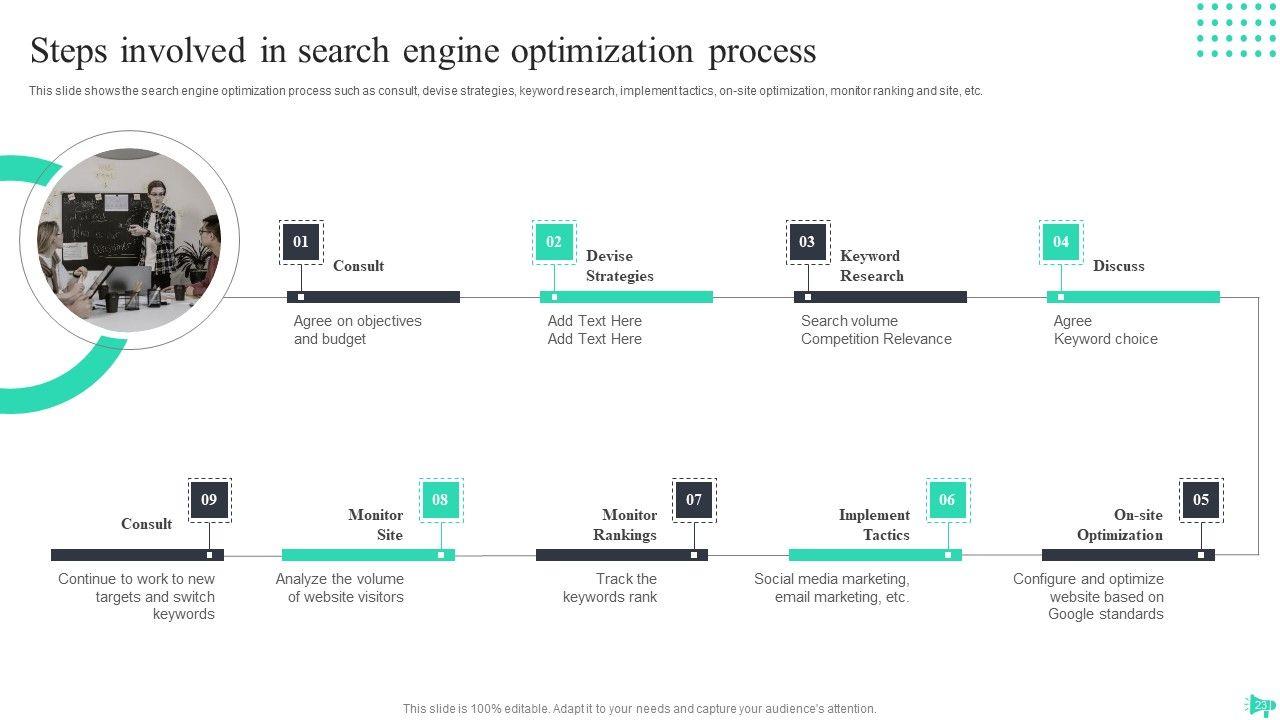Select the 'Implement Tactics' heading

point(874,525)
